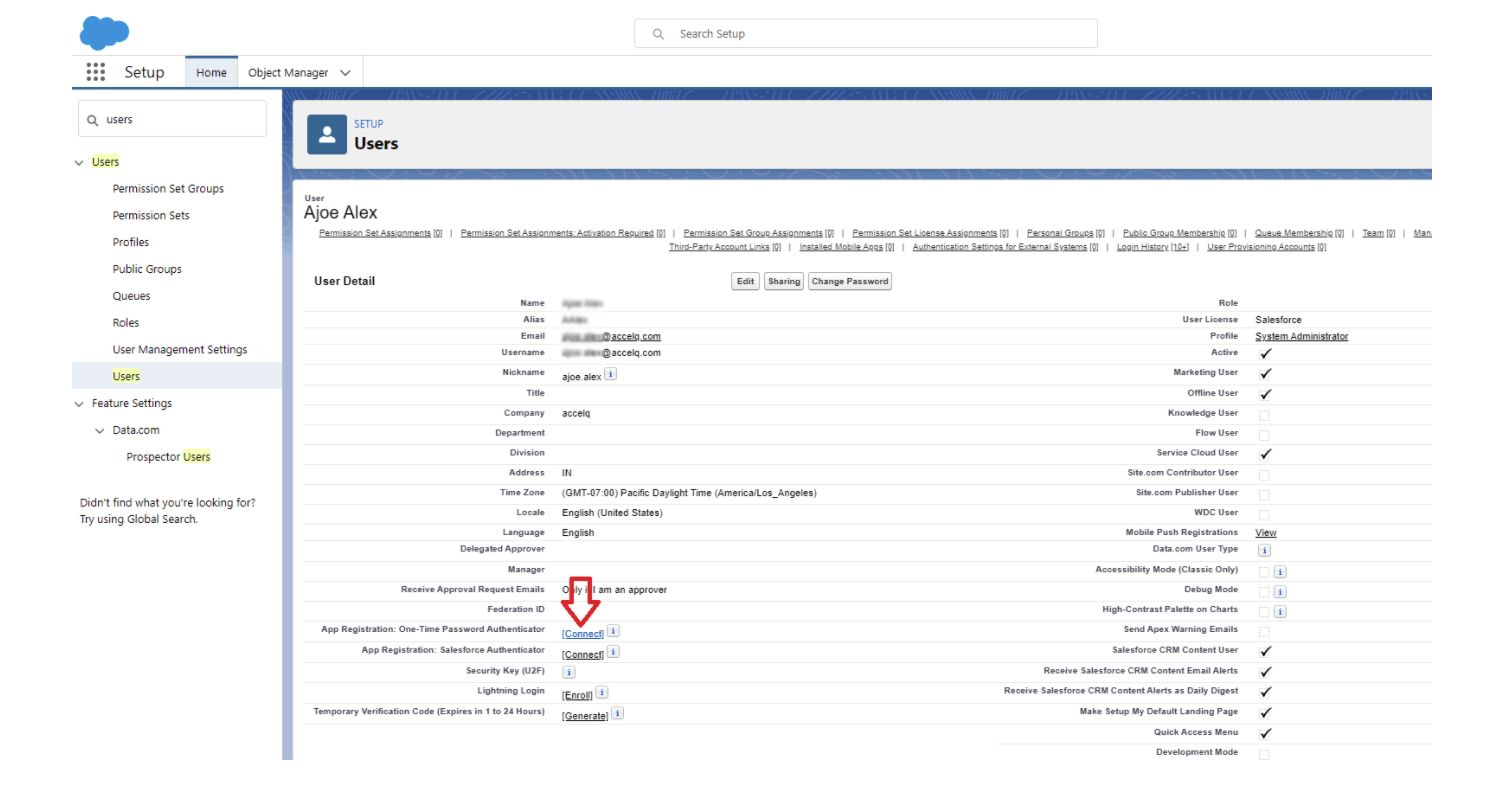
Task: Click the Change Password button
Action: click(850, 282)
